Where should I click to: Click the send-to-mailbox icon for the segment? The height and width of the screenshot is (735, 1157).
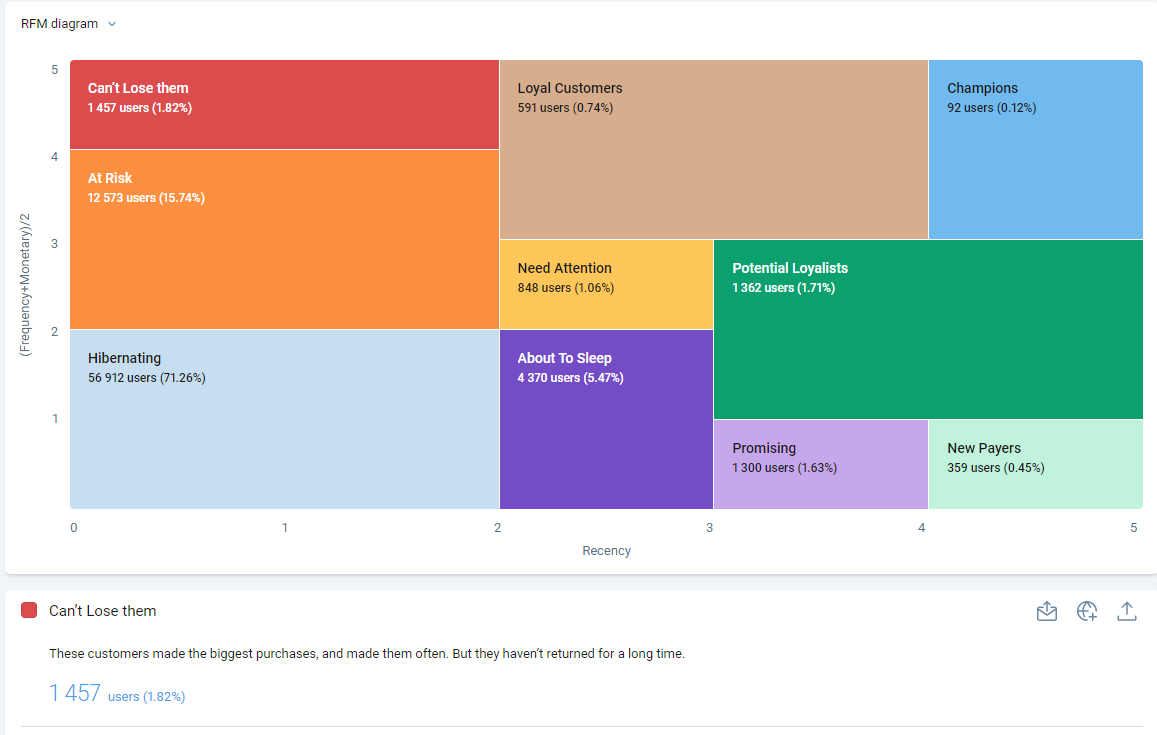tap(1046, 611)
